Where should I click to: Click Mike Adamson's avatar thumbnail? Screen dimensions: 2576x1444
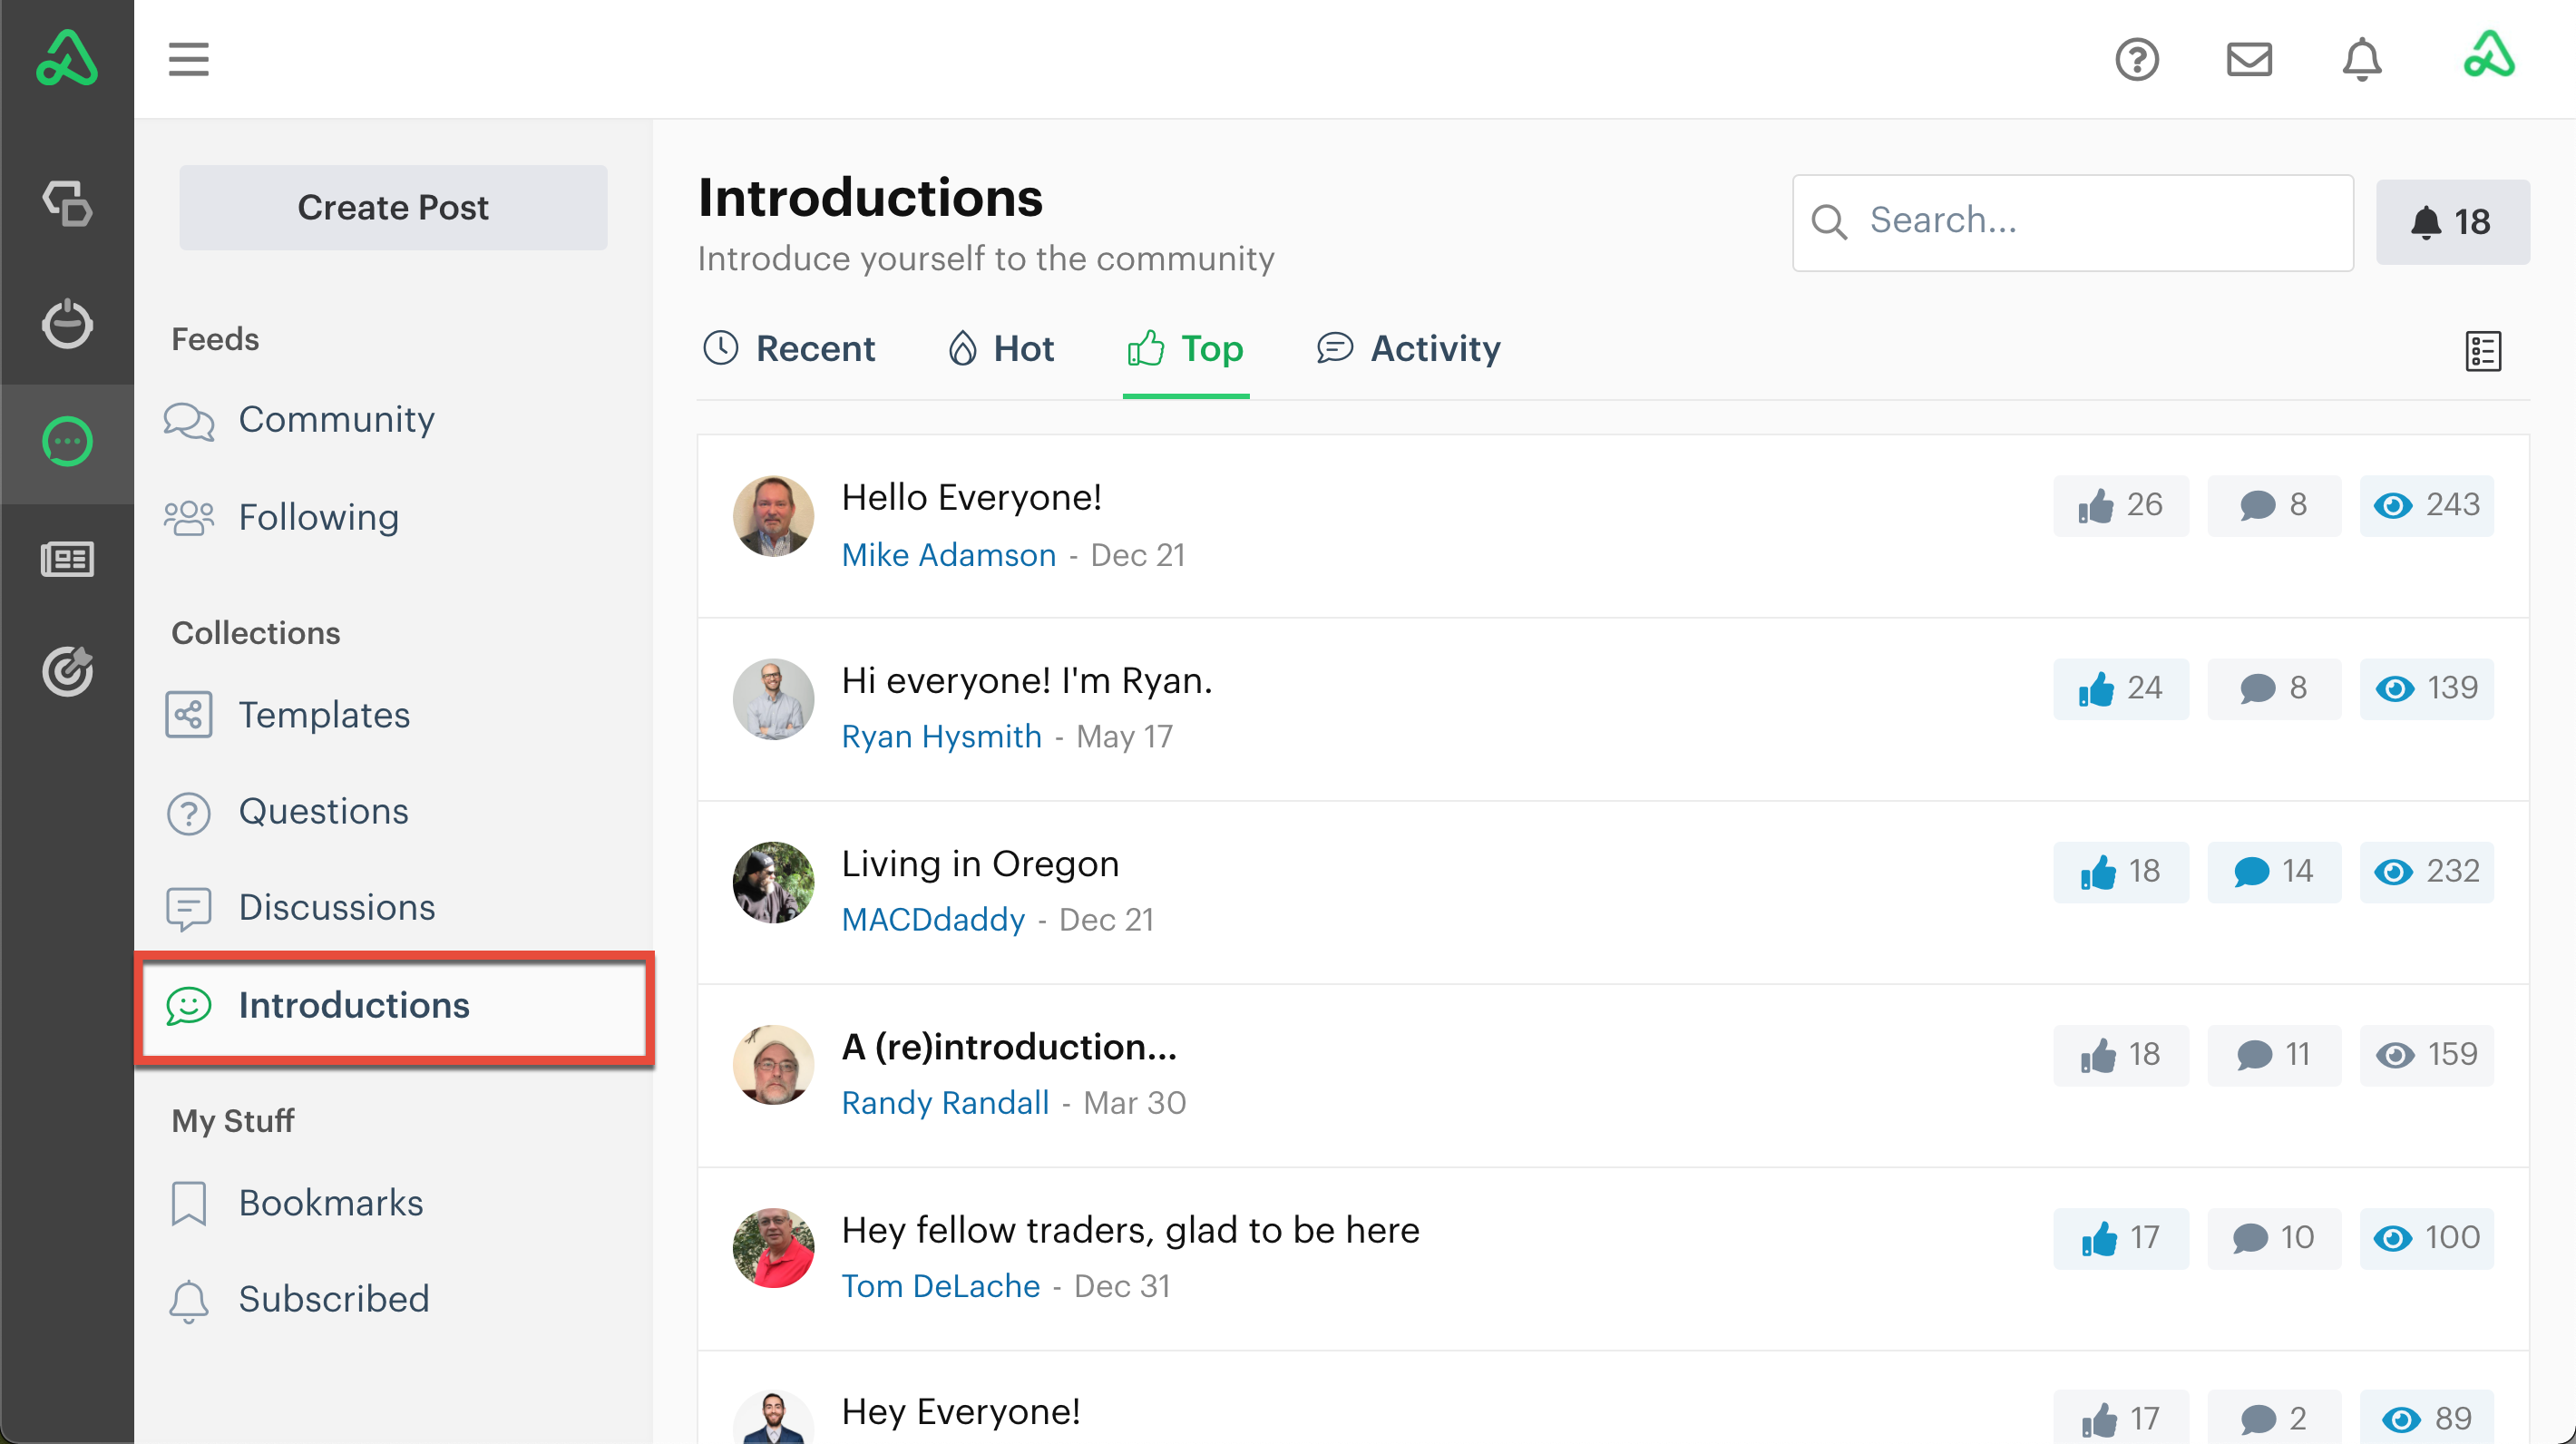point(773,516)
